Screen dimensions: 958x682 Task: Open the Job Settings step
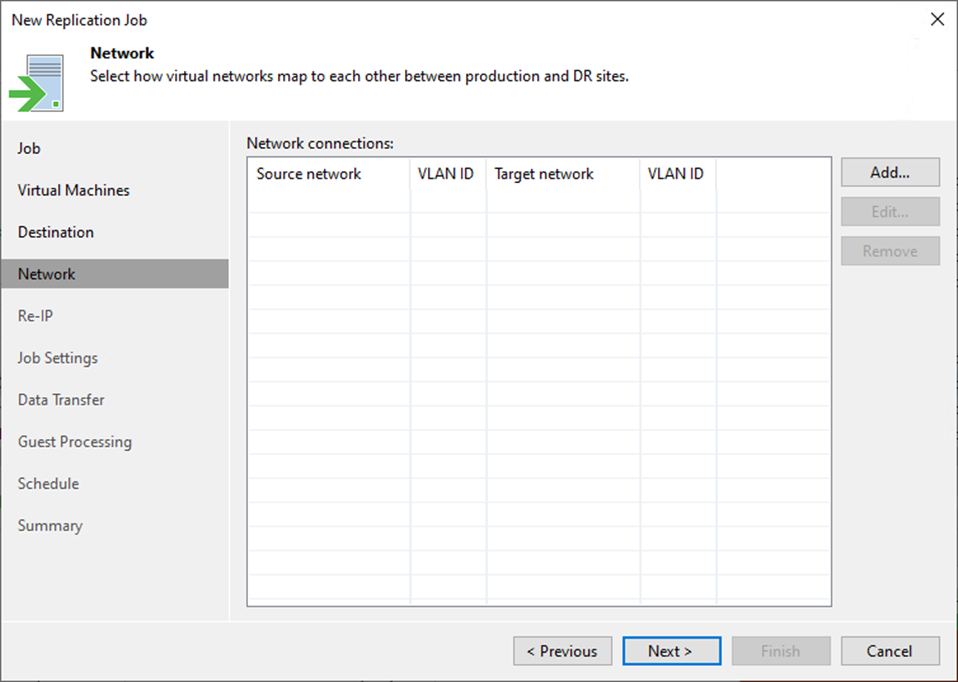(58, 358)
